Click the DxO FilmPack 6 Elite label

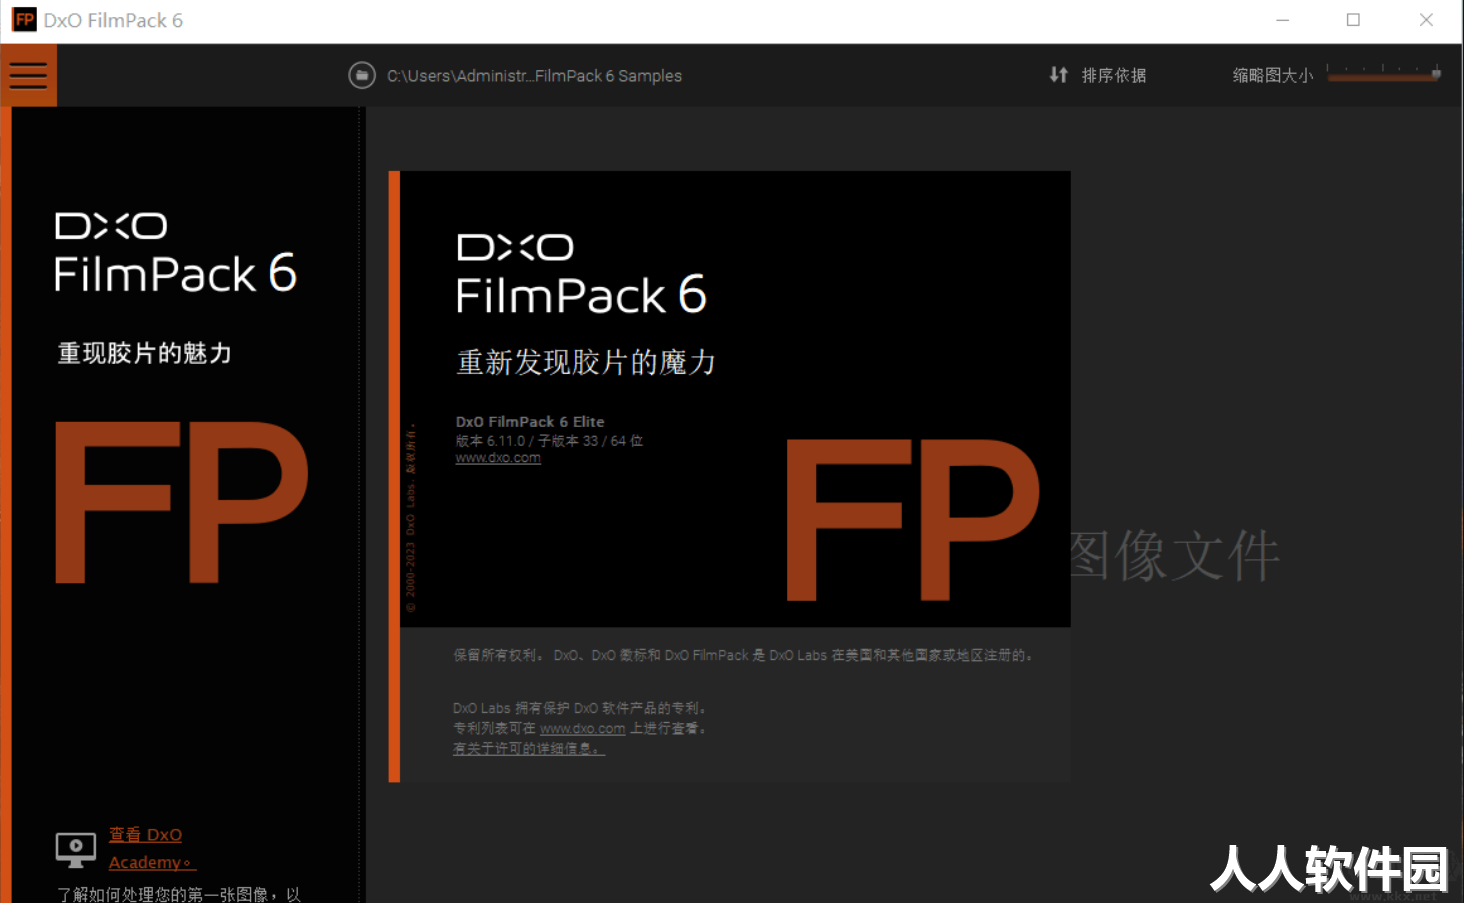(x=530, y=422)
